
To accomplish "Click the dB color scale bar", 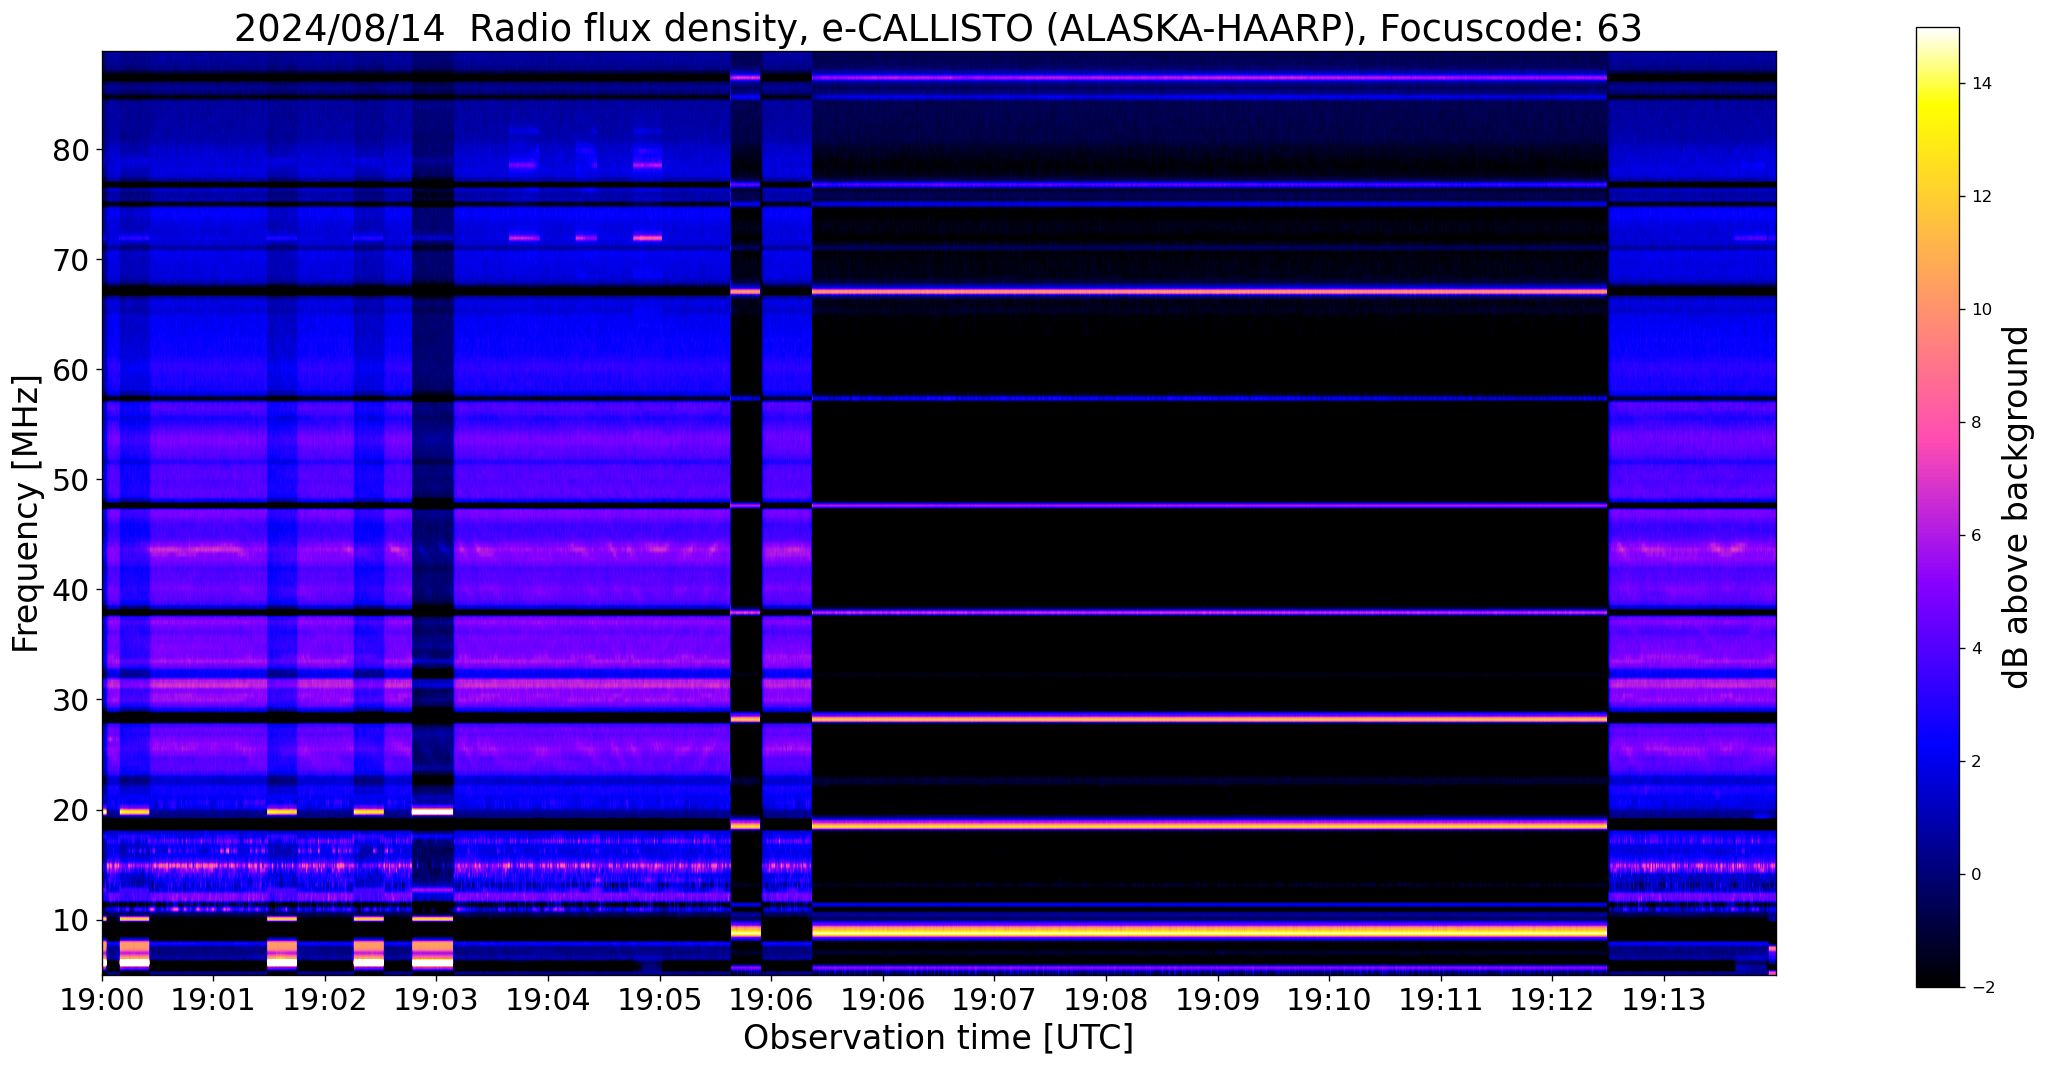I will point(1938,508).
